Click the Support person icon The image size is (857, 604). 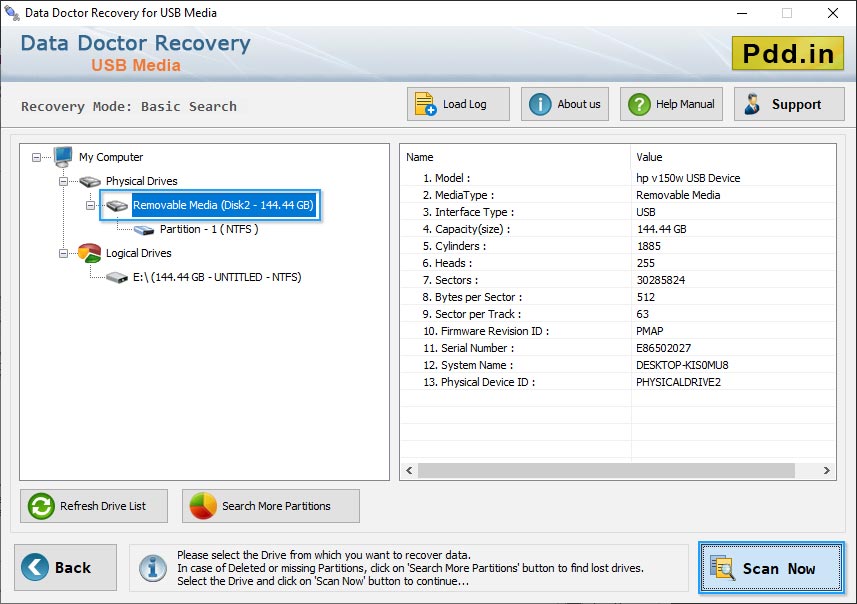click(x=752, y=104)
